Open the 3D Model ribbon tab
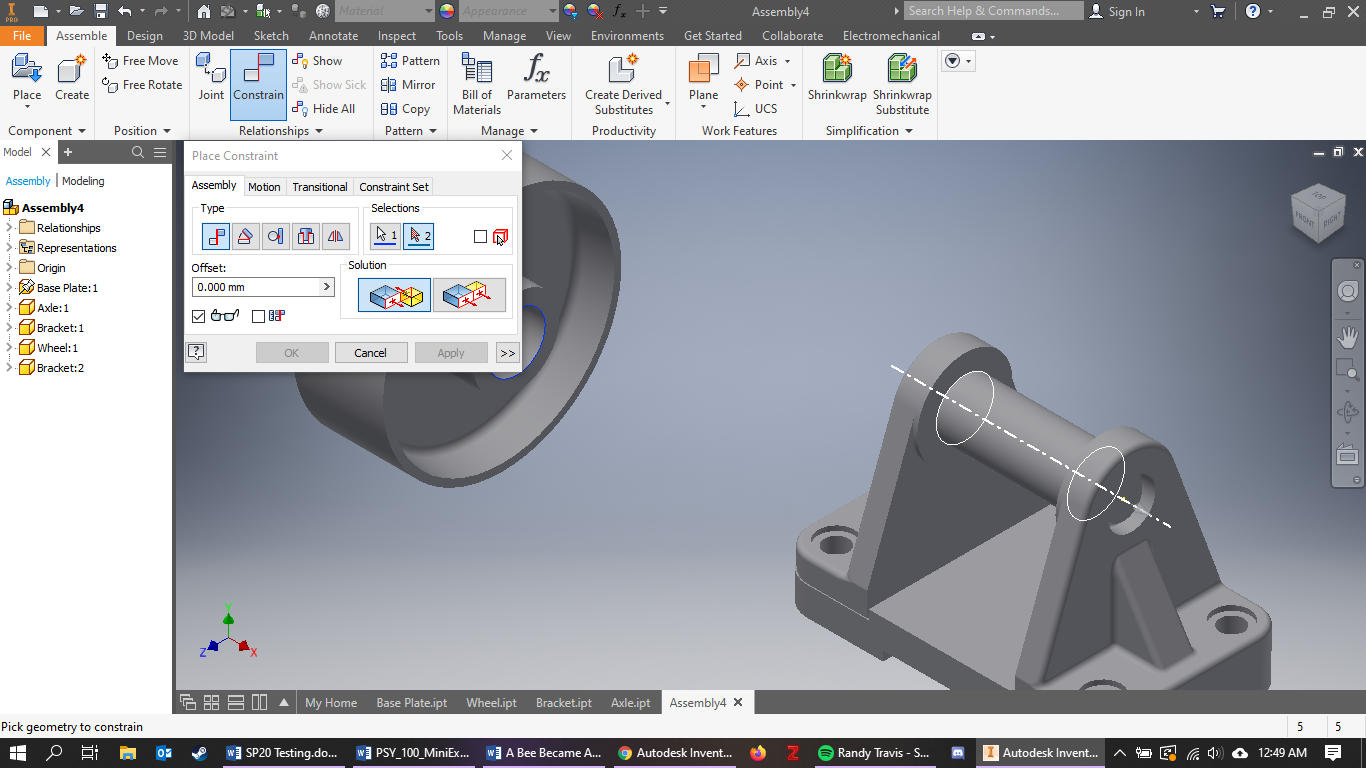Screen dimensions: 1366x768 click(x=208, y=36)
